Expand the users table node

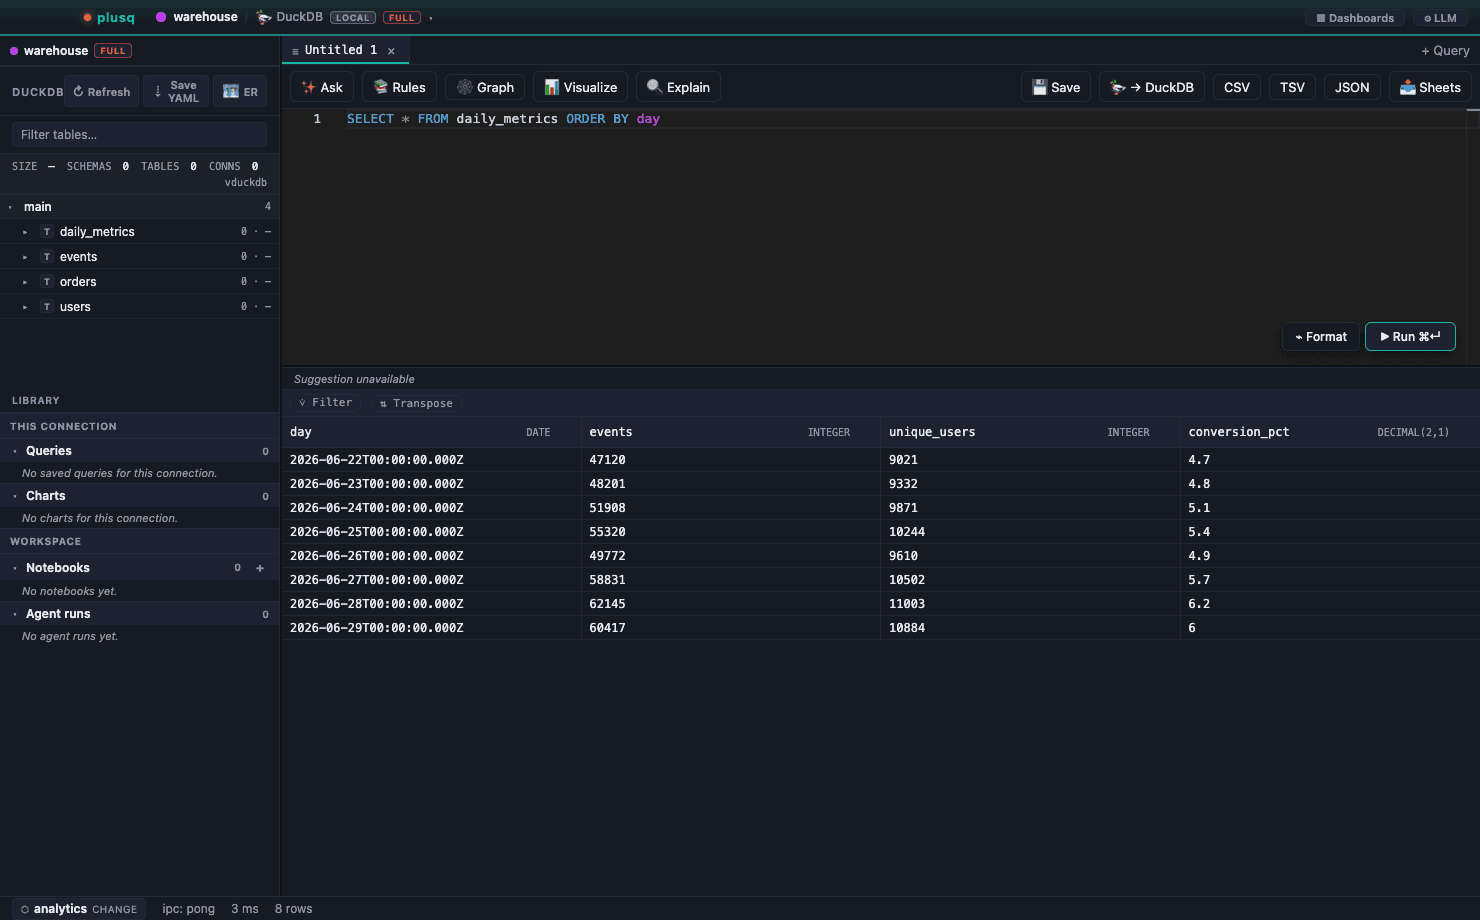point(26,307)
